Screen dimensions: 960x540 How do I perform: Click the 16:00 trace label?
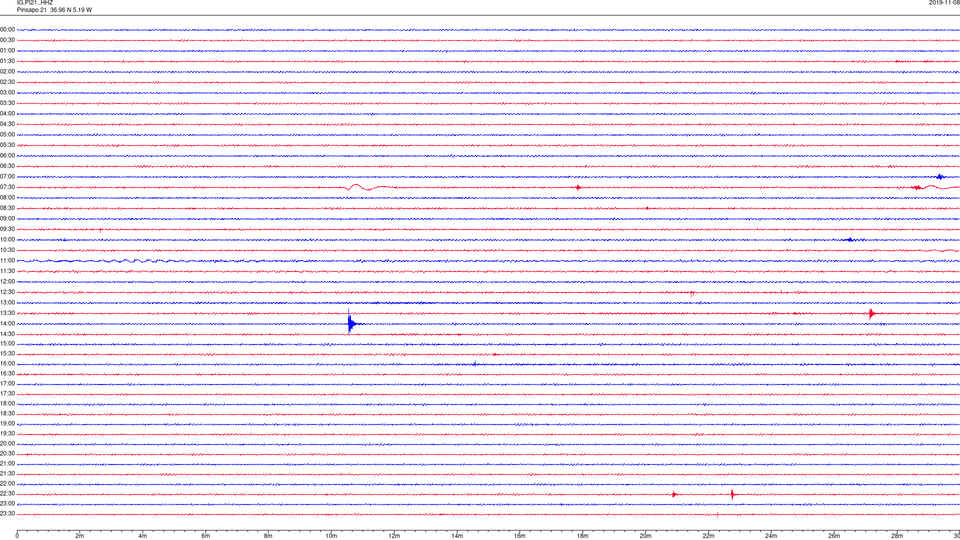click(x=7, y=364)
